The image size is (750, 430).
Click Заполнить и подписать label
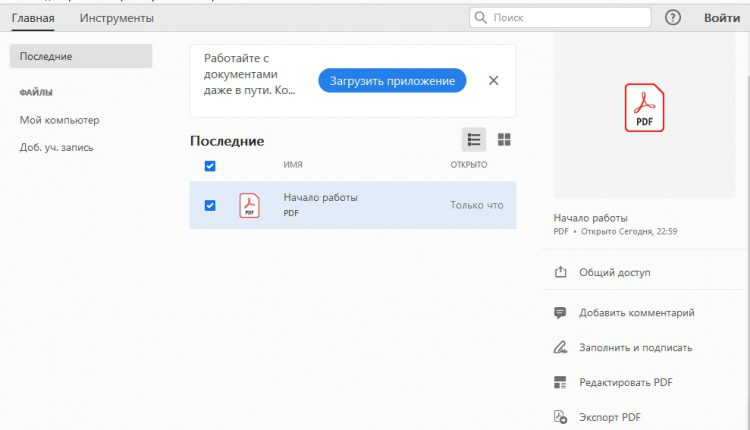(636, 348)
